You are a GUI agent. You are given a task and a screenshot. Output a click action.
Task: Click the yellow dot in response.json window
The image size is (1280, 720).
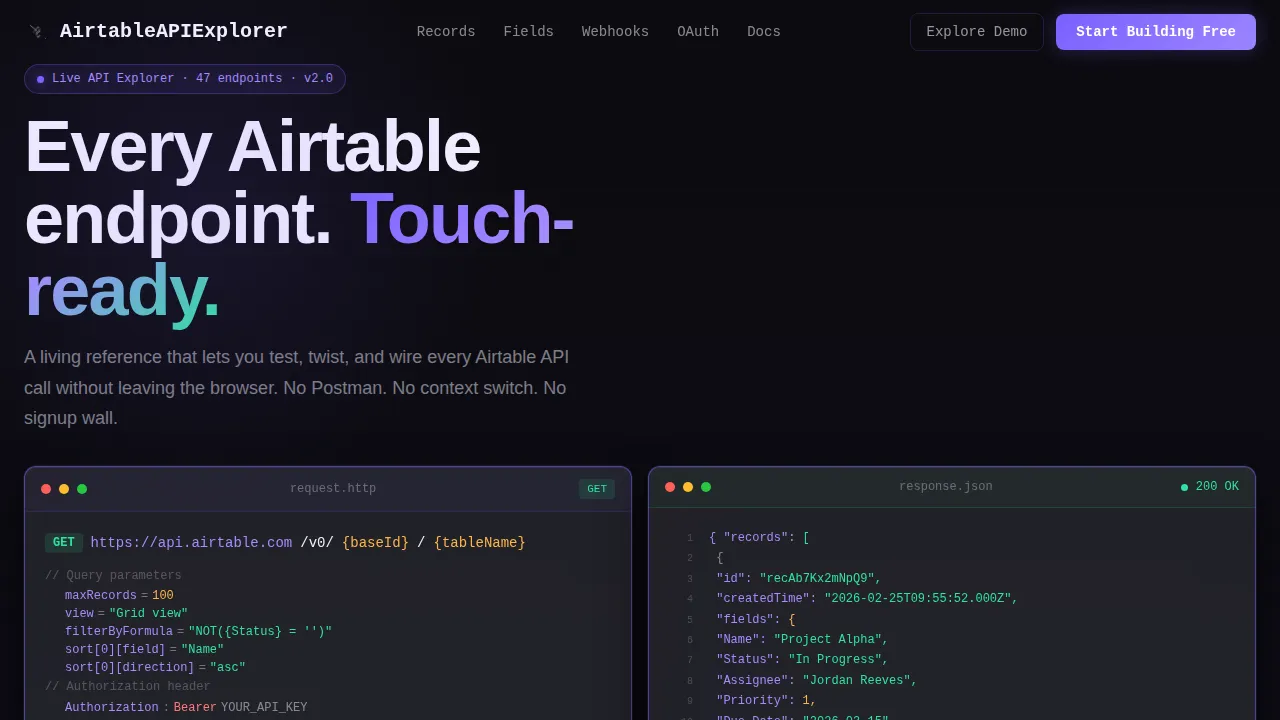coord(688,487)
